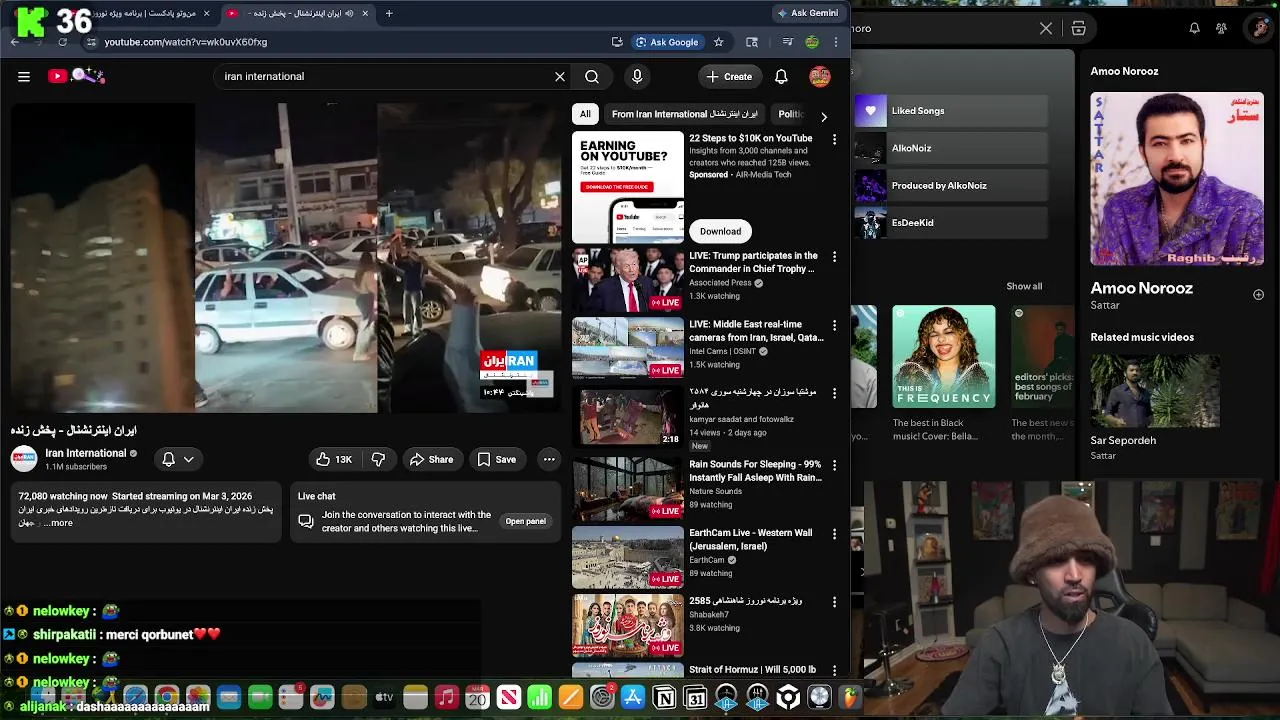This screenshot has height=720, width=1280.
Task: Open Ask Gemini in Chrome
Action: click(807, 13)
